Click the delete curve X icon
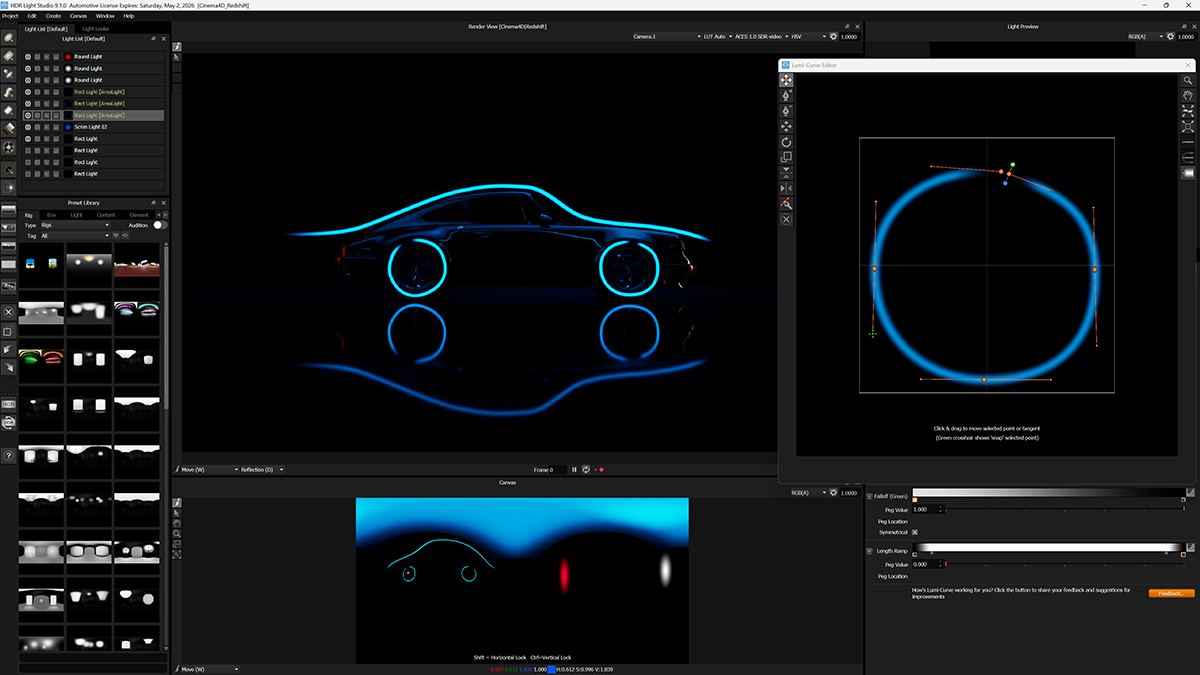 (x=786, y=219)
